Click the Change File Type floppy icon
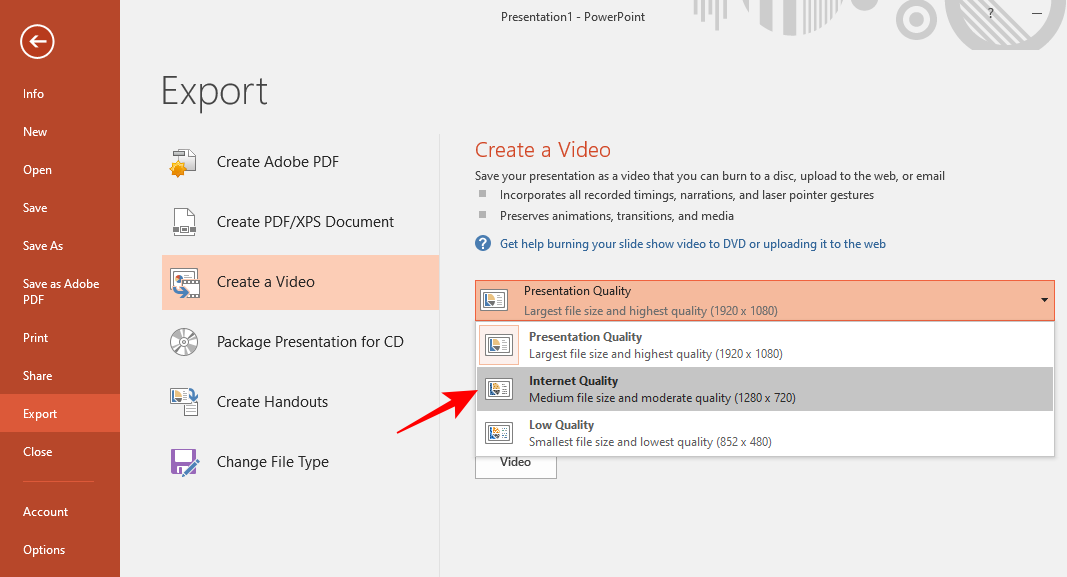The image size is (1067, 577). (184, 461)
